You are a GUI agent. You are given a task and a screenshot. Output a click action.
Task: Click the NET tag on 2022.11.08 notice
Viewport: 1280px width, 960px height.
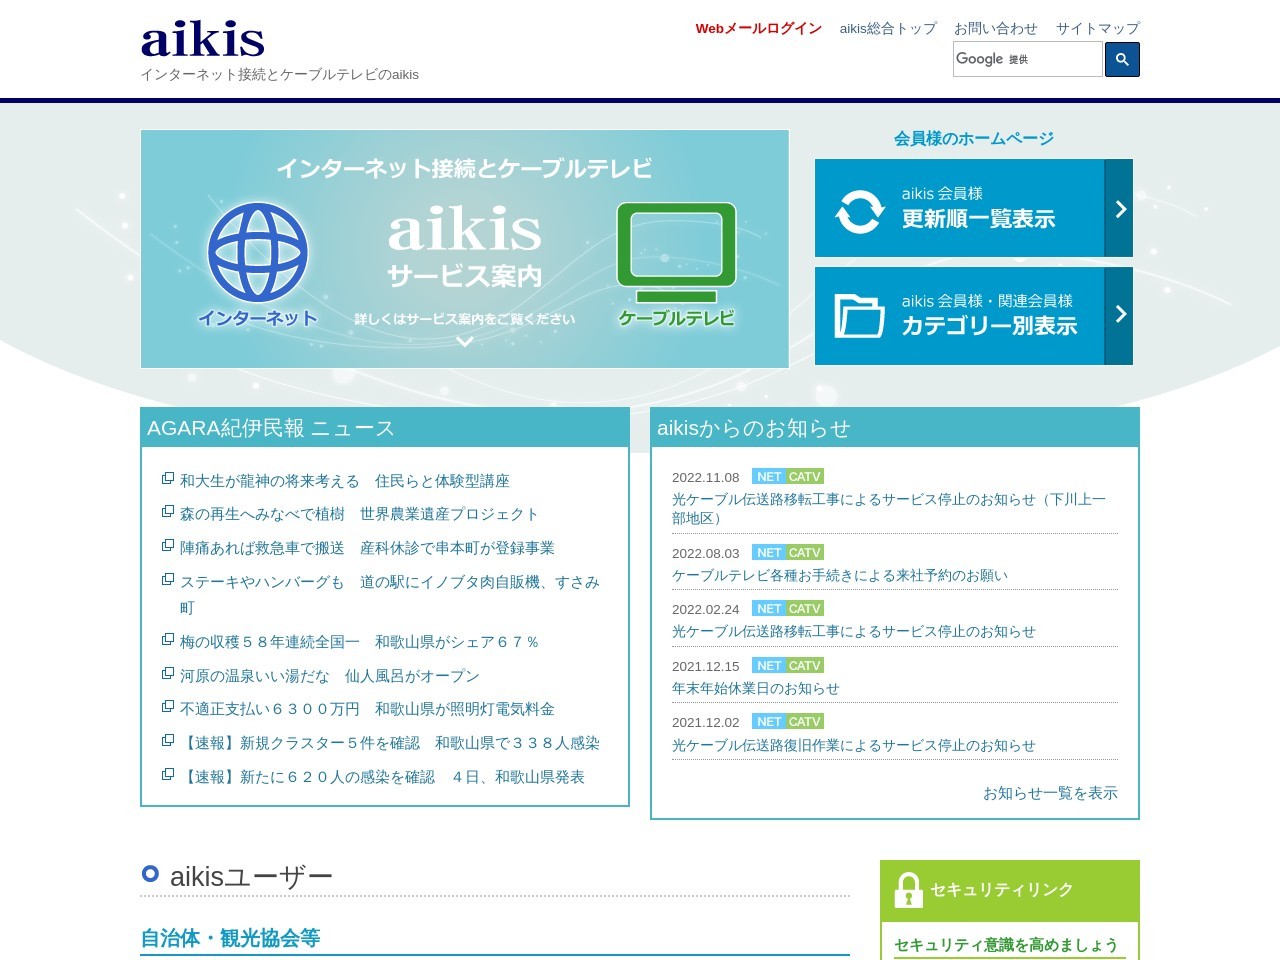[769, 477]
